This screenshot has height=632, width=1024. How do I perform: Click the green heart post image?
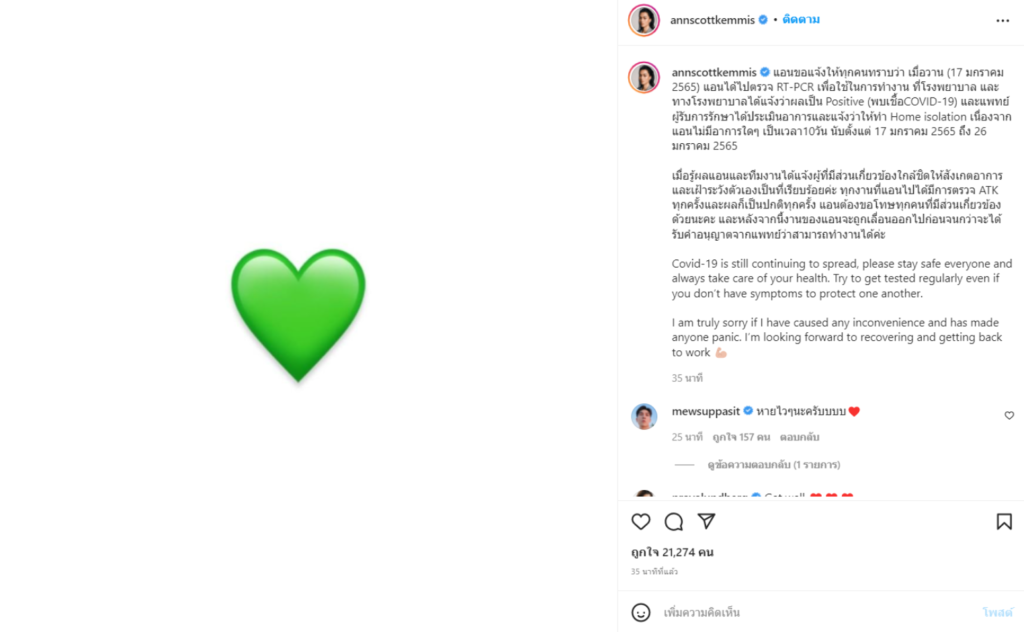[x=298, y=315]
